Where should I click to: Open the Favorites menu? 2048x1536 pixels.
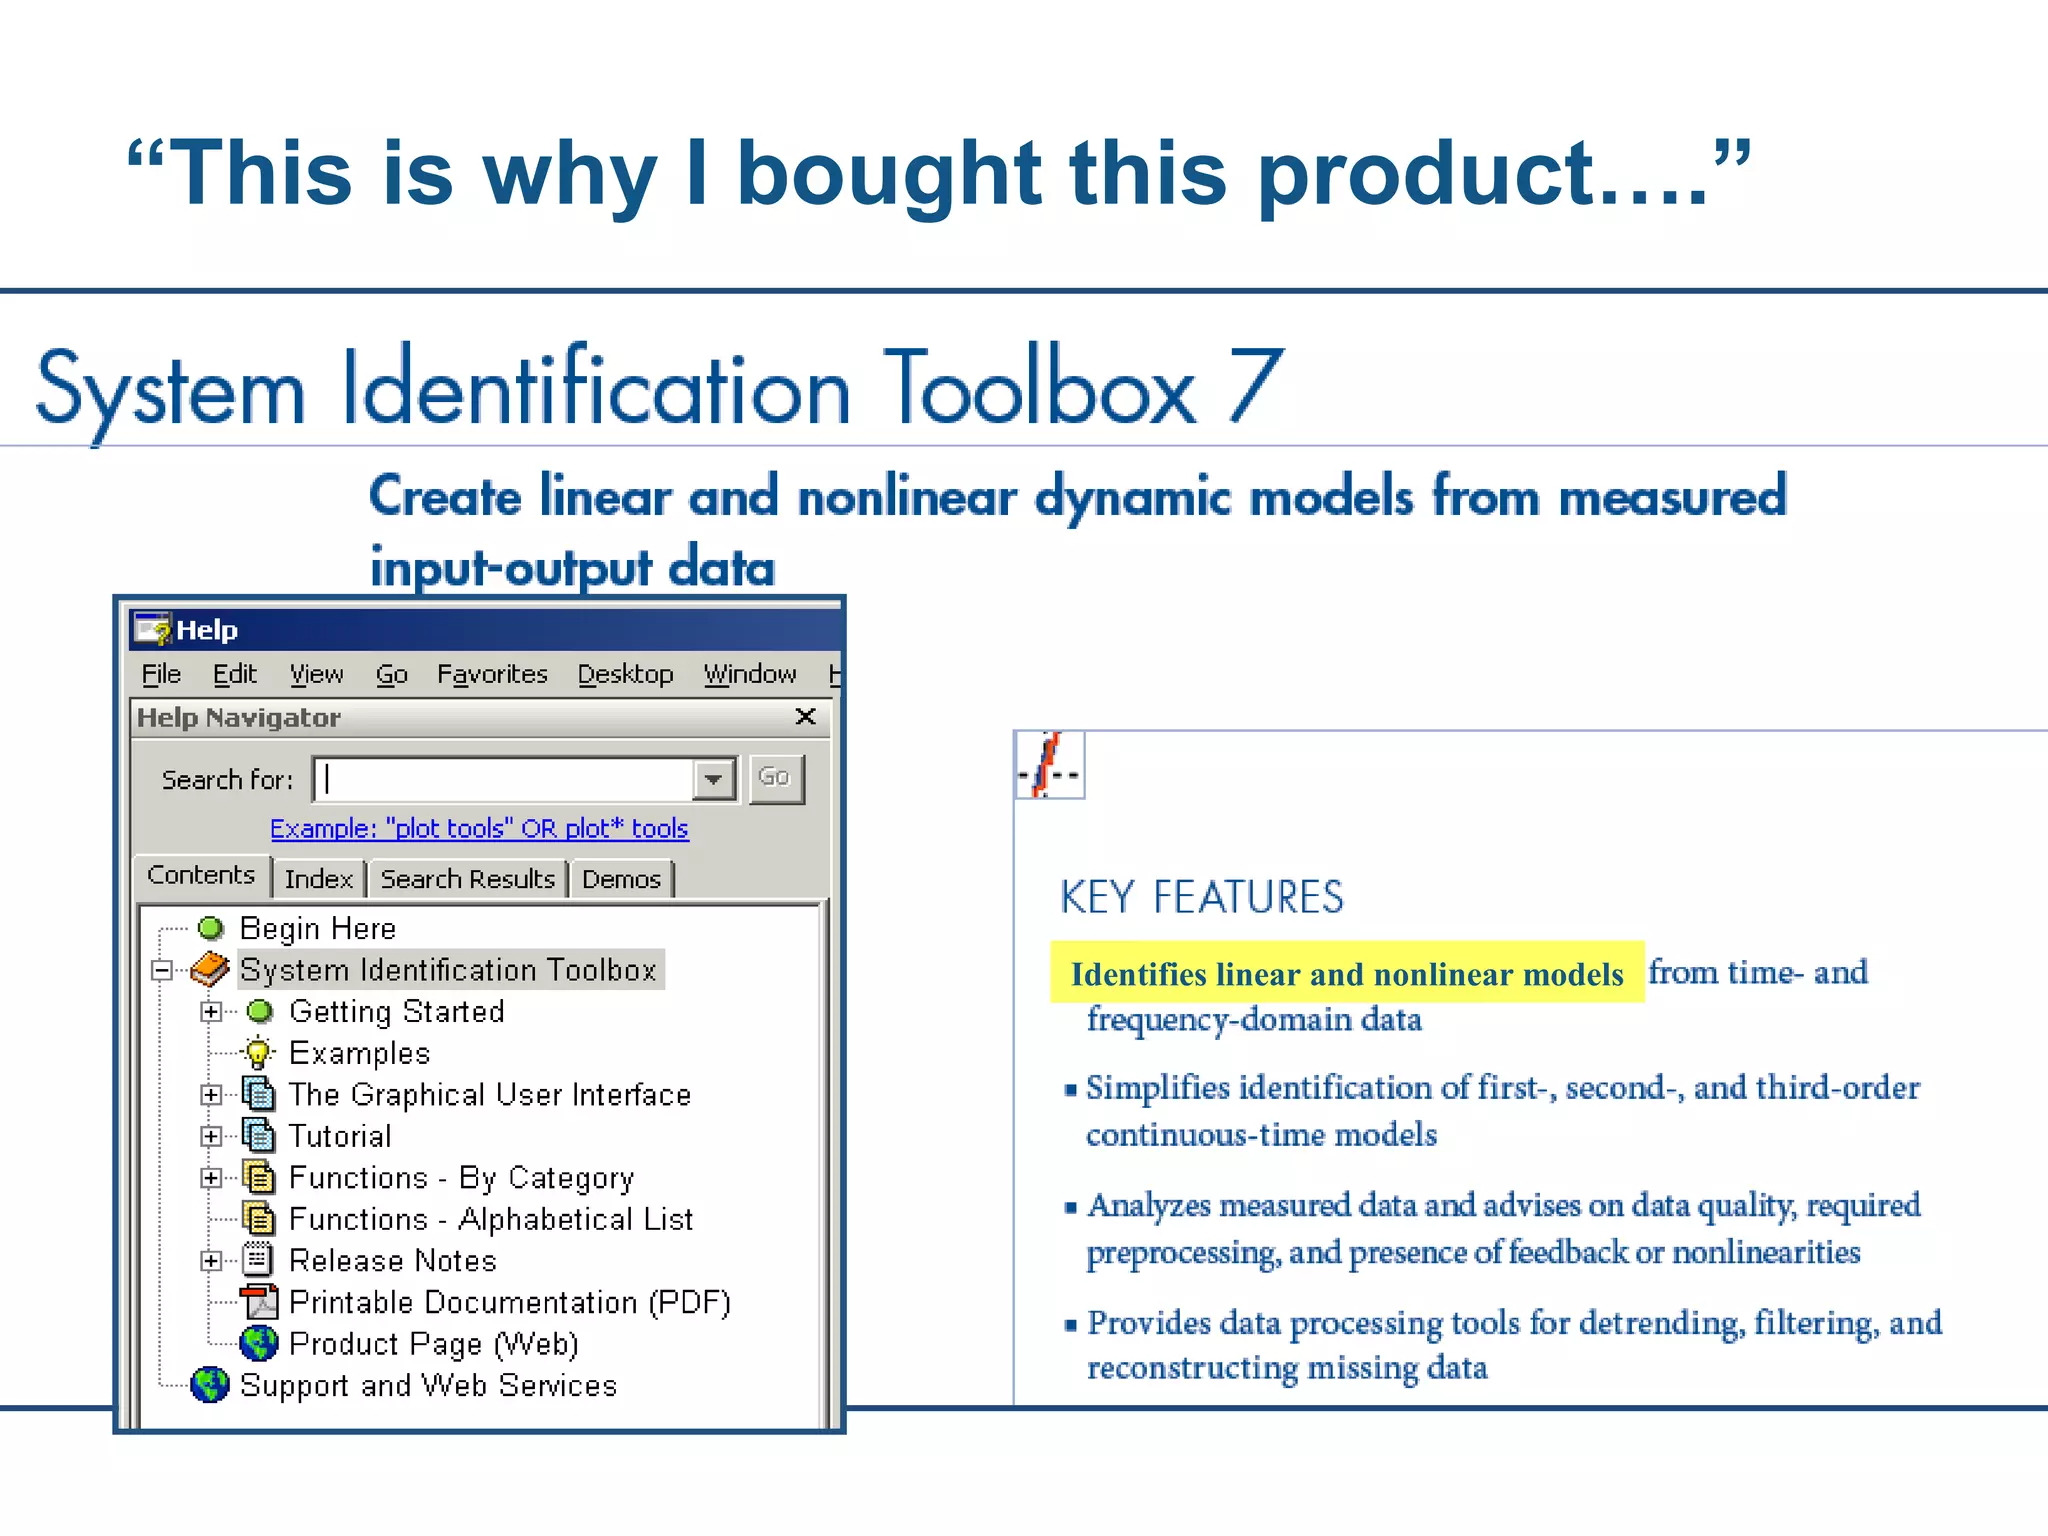[492, 674]
